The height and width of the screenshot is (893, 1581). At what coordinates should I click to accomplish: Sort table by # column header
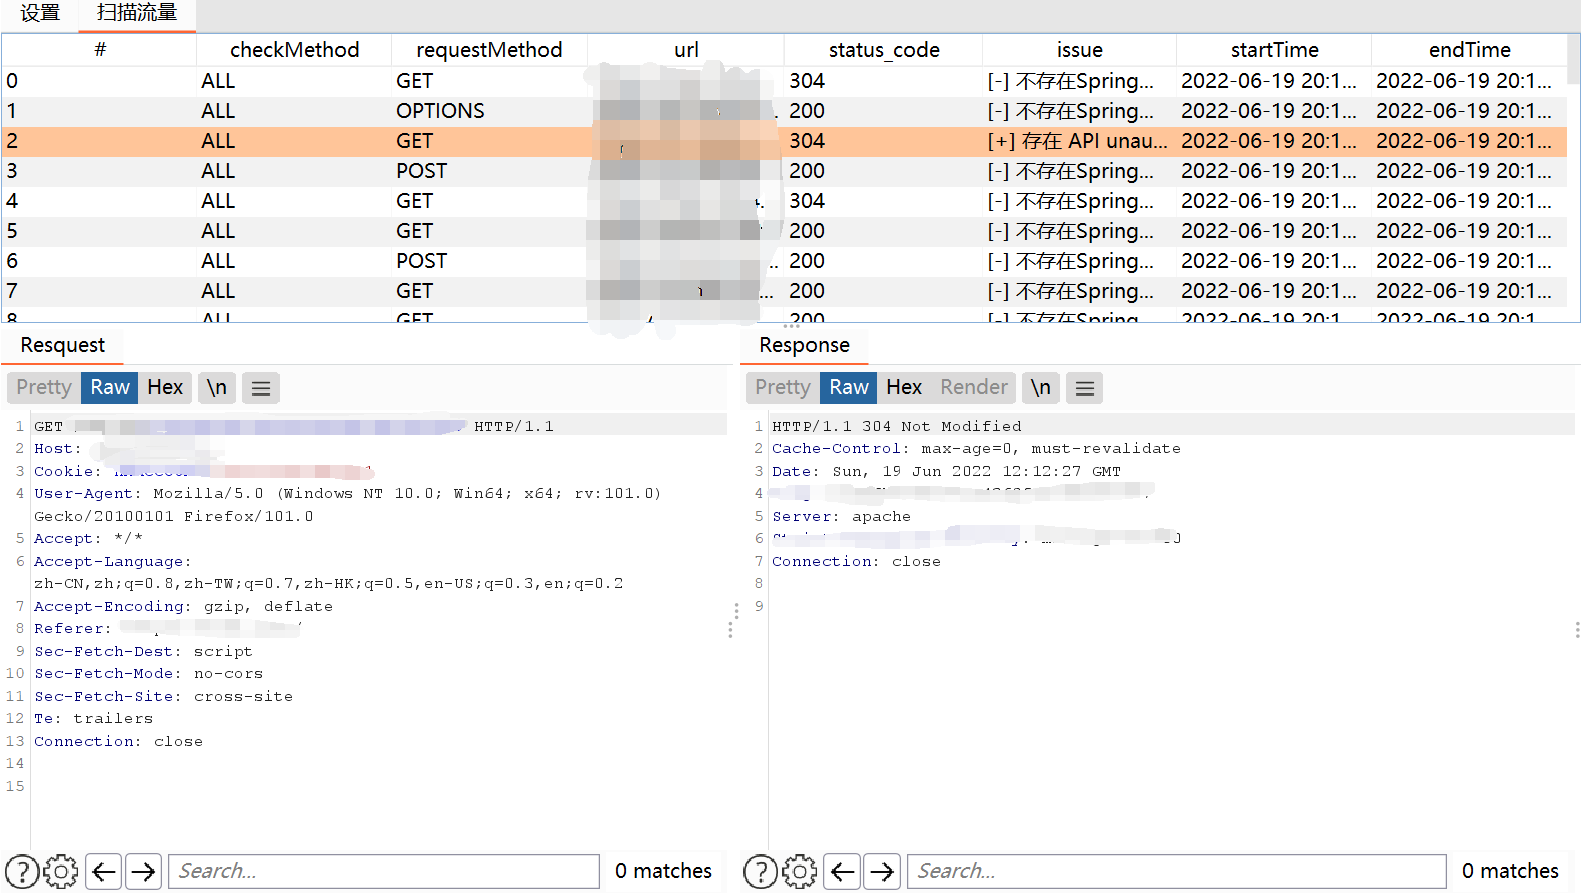(99, 50)
